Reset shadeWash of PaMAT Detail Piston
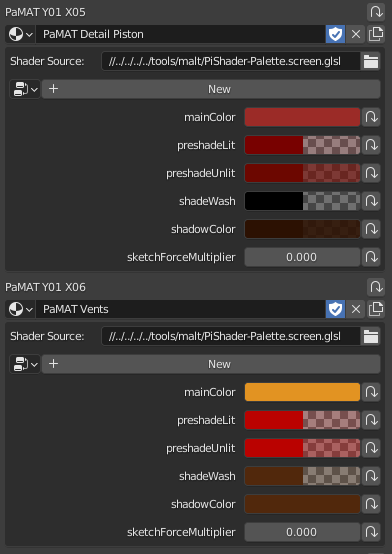 point(371,201)
